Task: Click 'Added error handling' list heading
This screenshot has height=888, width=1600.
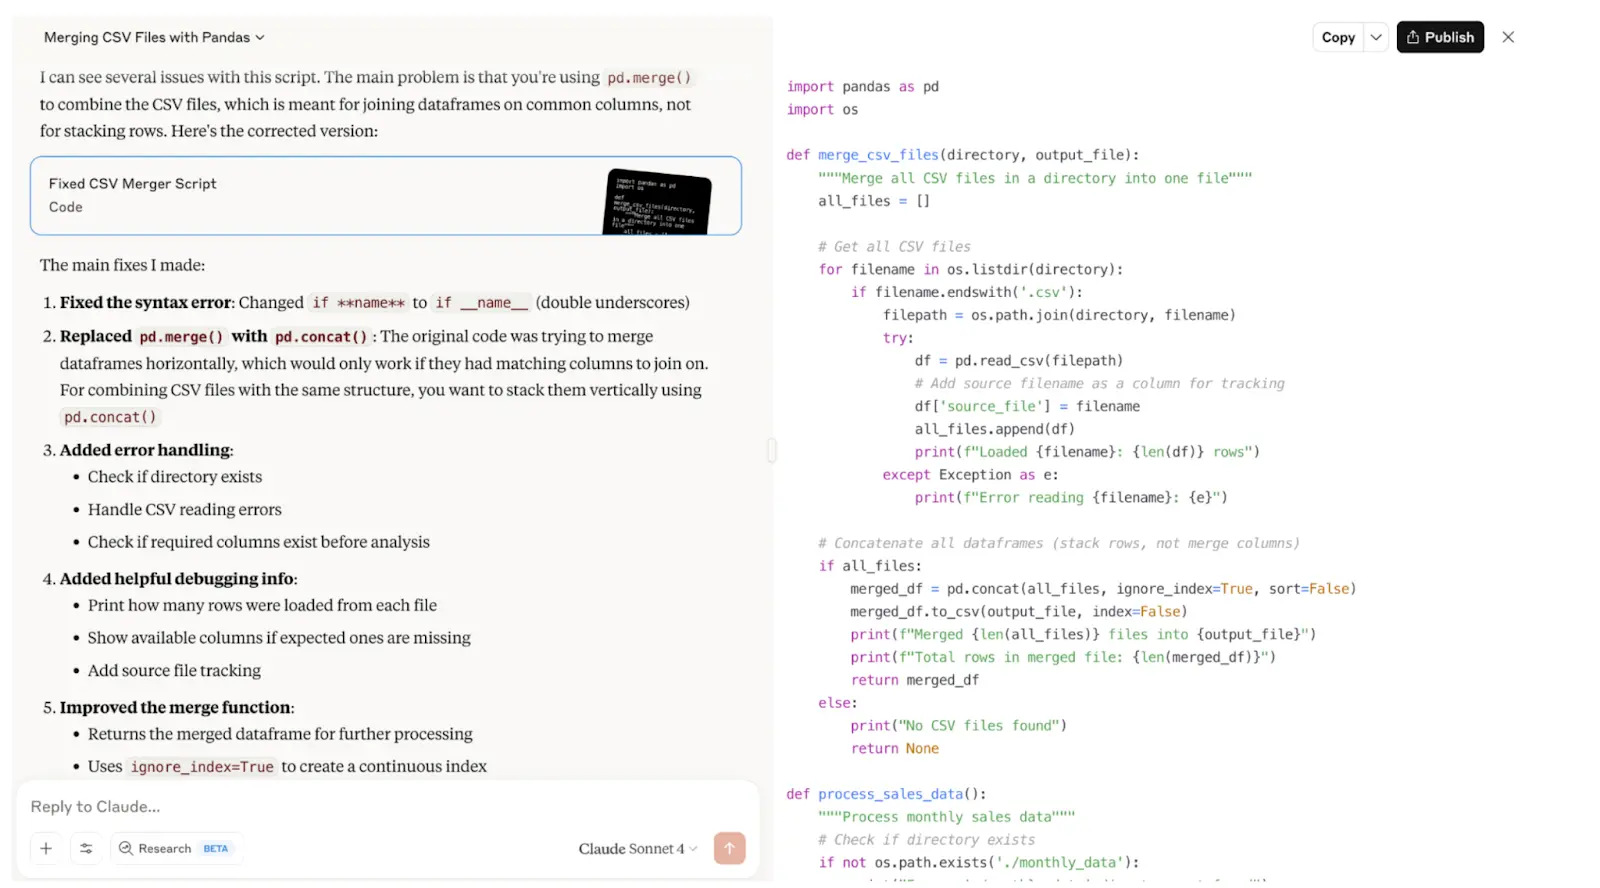Action: click(x=145, y=450)
